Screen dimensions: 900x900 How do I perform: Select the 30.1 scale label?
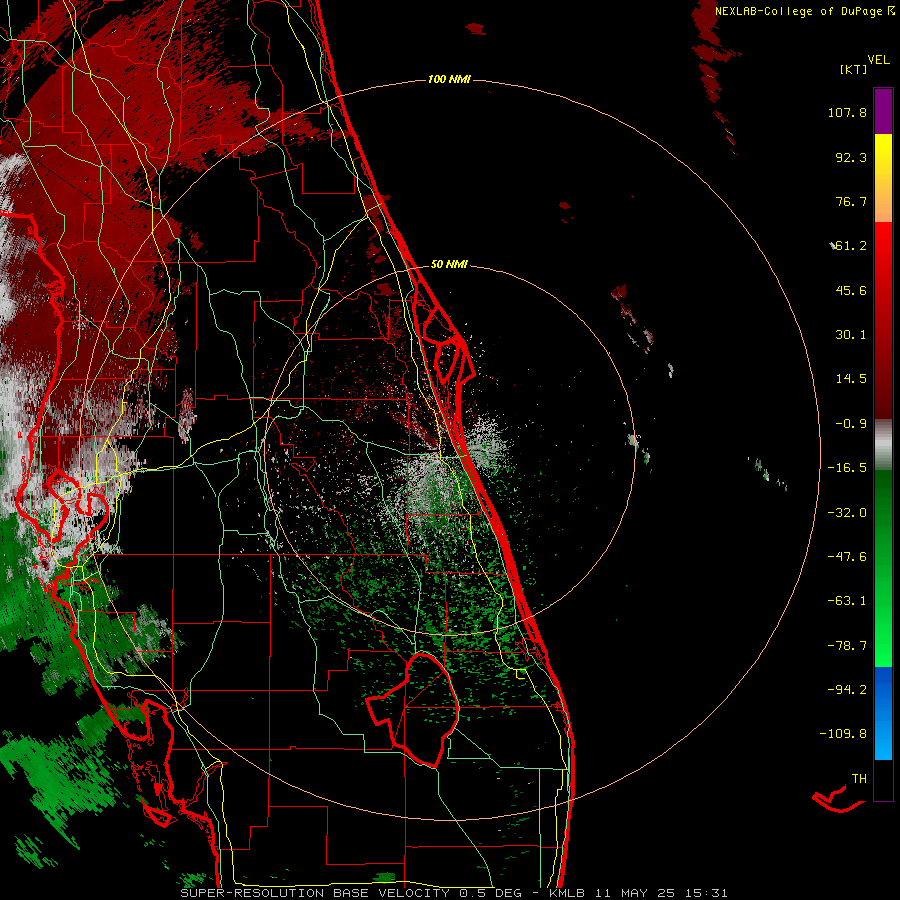pyautogui.click(x=851, y=335)
